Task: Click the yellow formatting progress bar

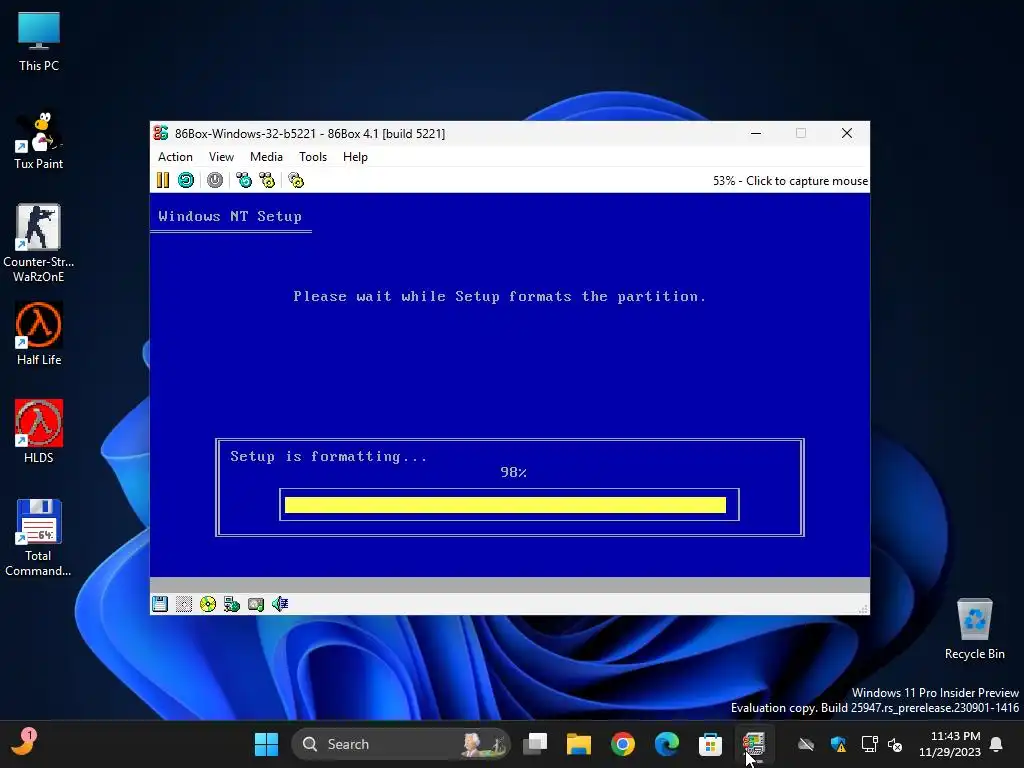Action: pyautogui.click(x=505, y=505)
